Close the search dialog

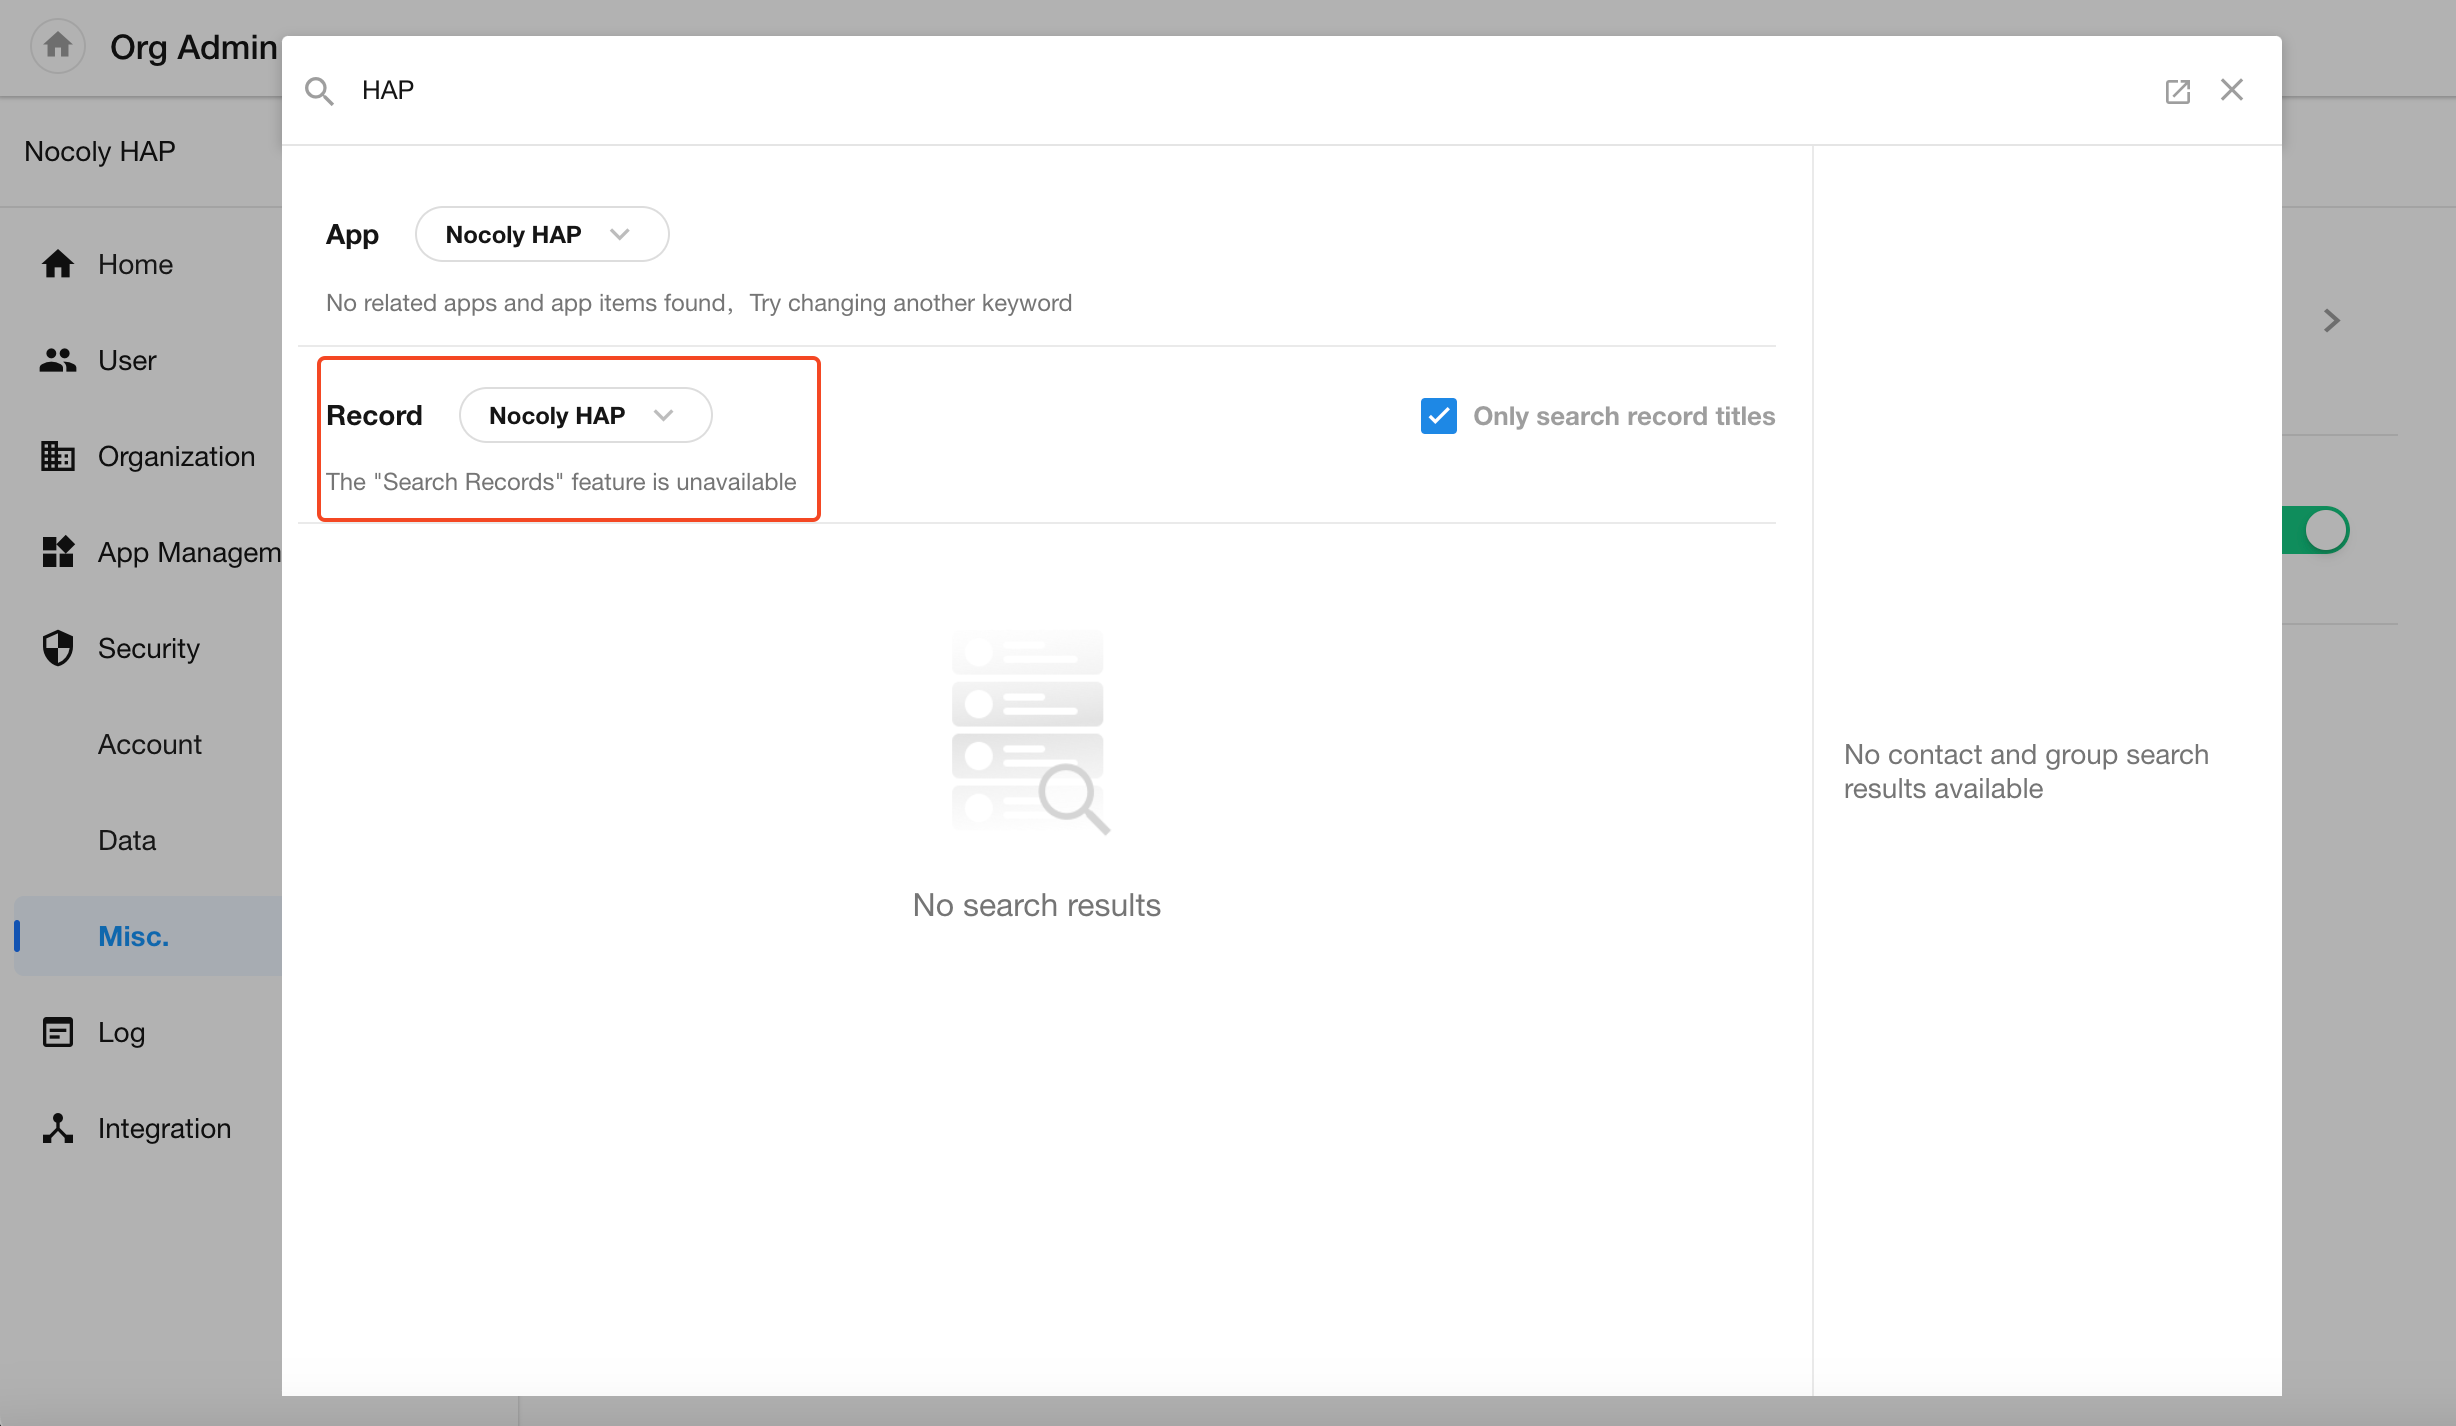(2231, 90)
